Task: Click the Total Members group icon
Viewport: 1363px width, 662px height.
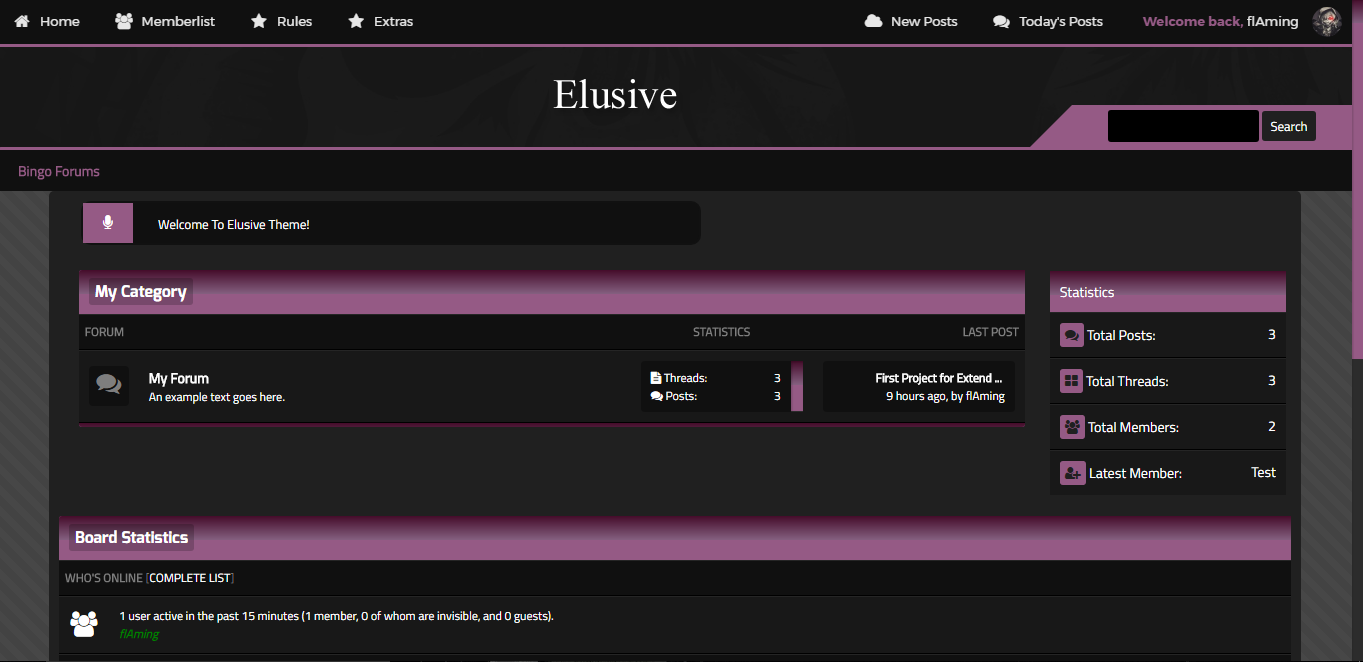Action: [x=1072, y=427]
